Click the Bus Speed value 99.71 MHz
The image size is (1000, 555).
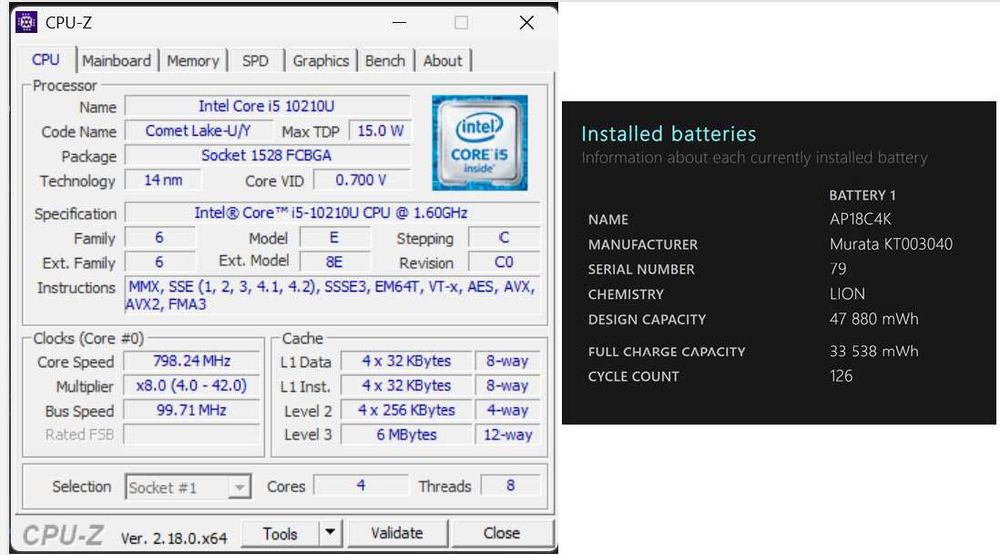[x=192, y=410]
